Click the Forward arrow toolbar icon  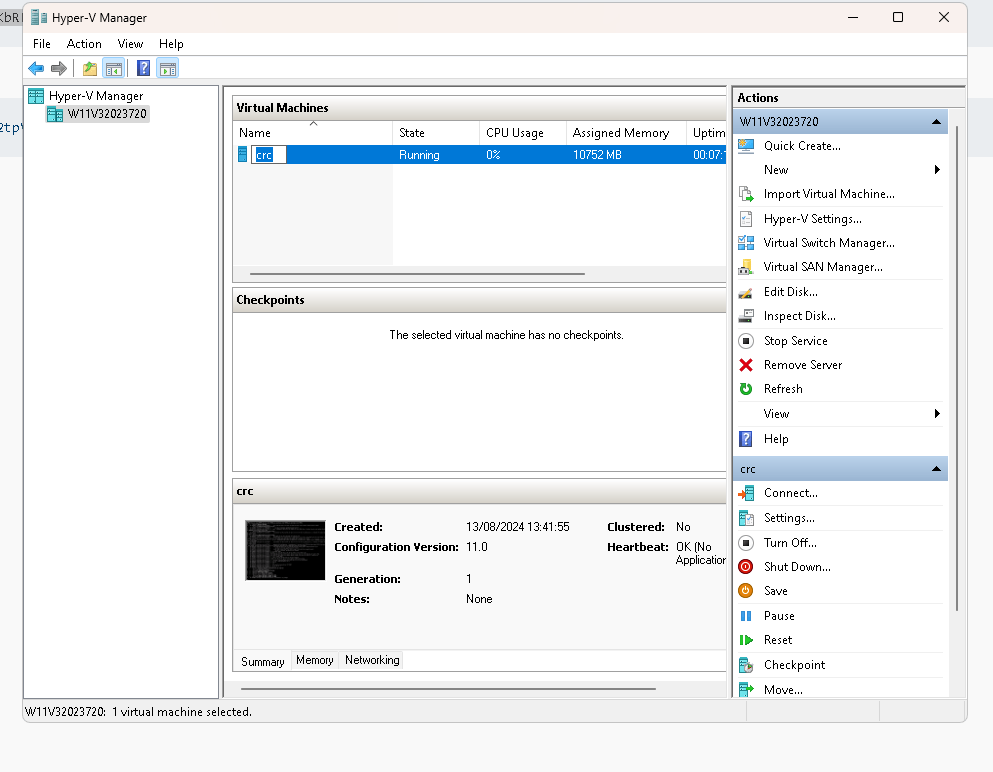[59, 68]
